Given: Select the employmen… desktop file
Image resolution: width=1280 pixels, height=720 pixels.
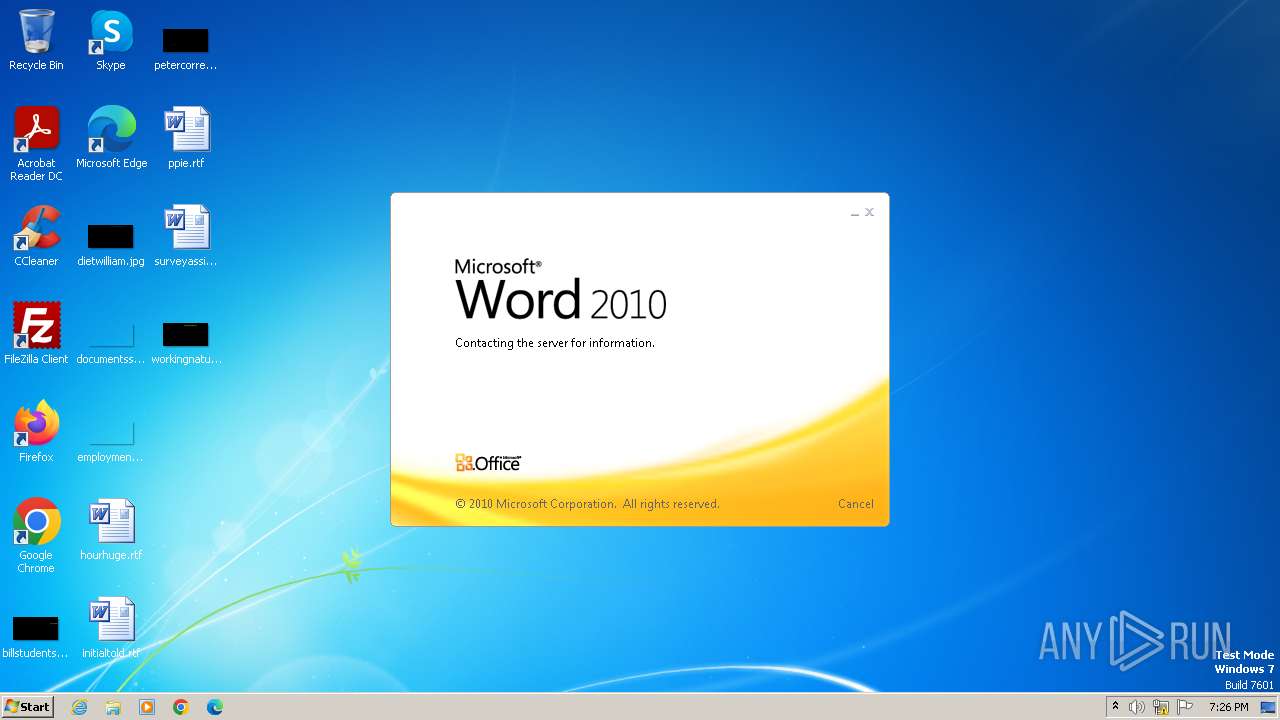Looking at the screenshot, I should (111, 440).
